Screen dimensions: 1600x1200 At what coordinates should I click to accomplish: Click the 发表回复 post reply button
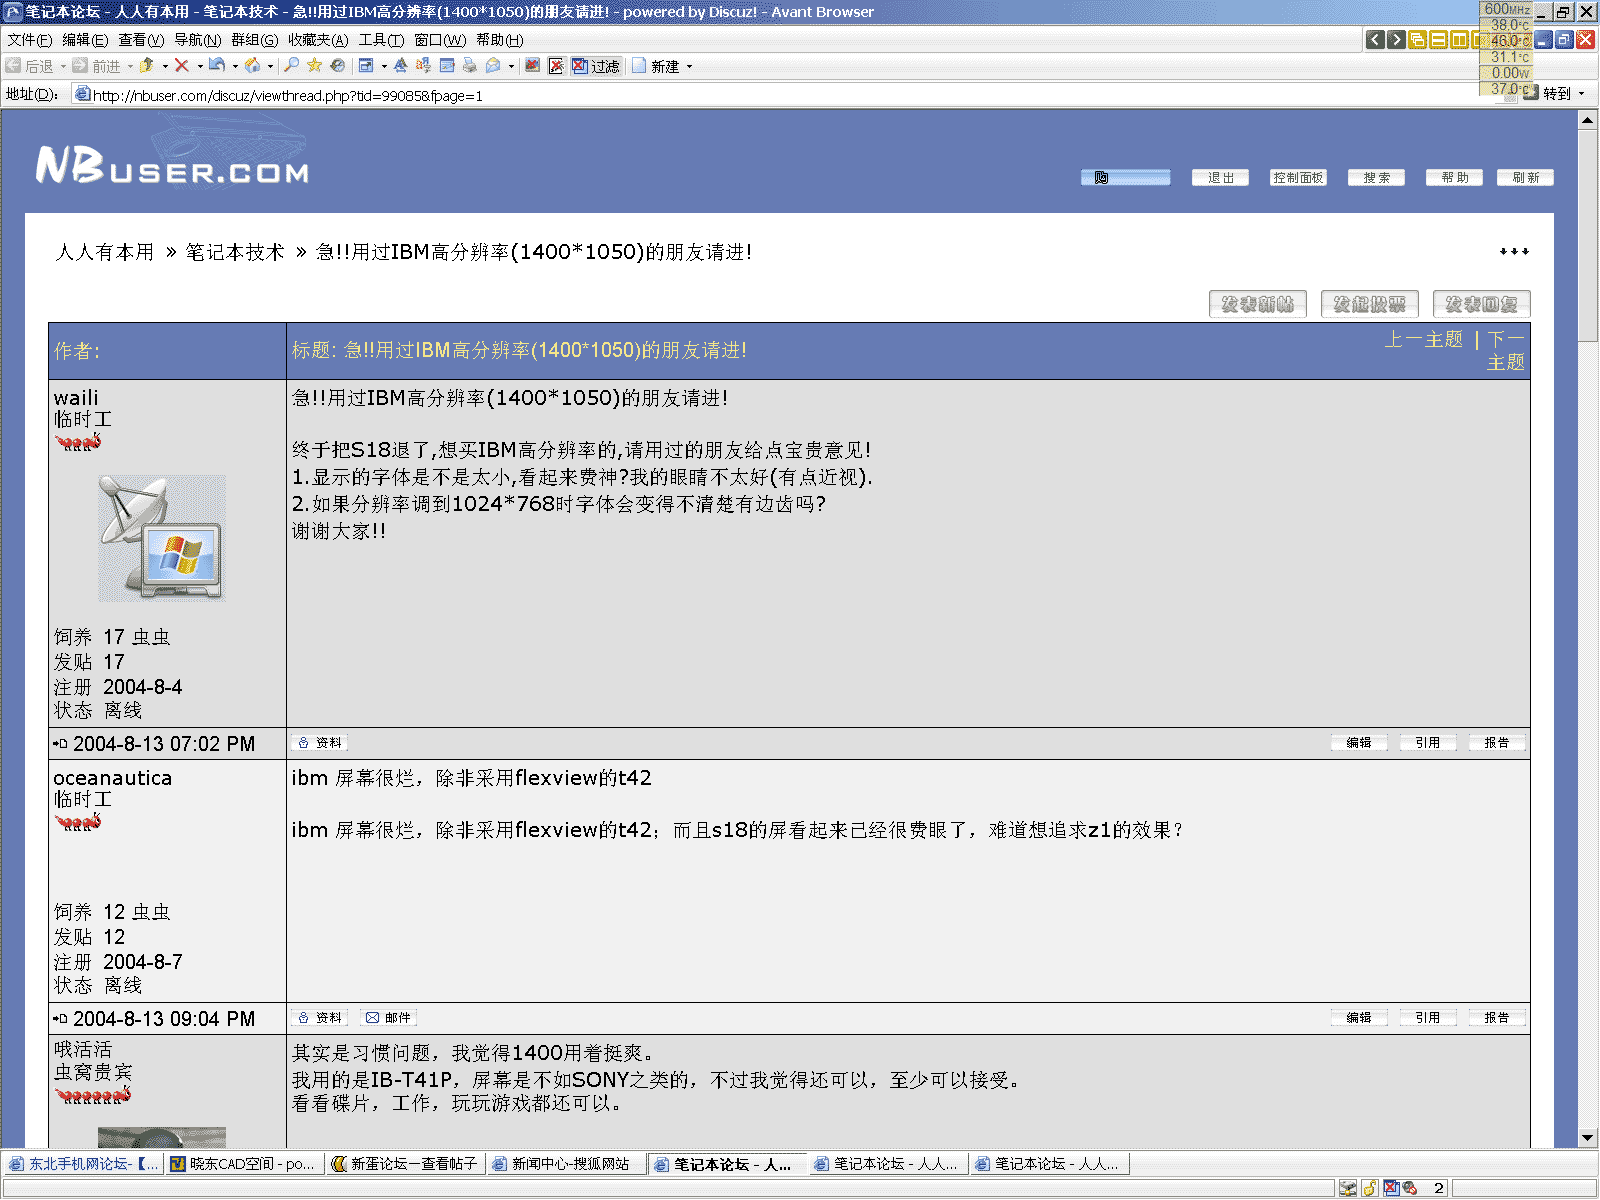(1482, 304)
